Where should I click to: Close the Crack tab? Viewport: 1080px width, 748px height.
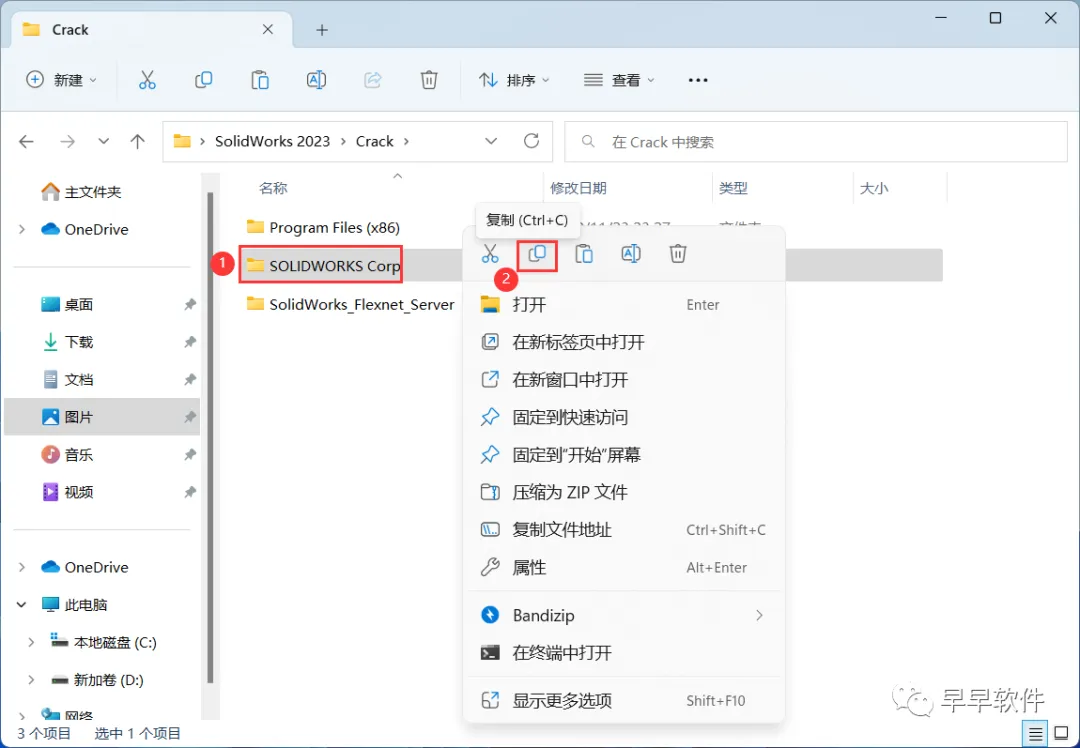[268, 30]
